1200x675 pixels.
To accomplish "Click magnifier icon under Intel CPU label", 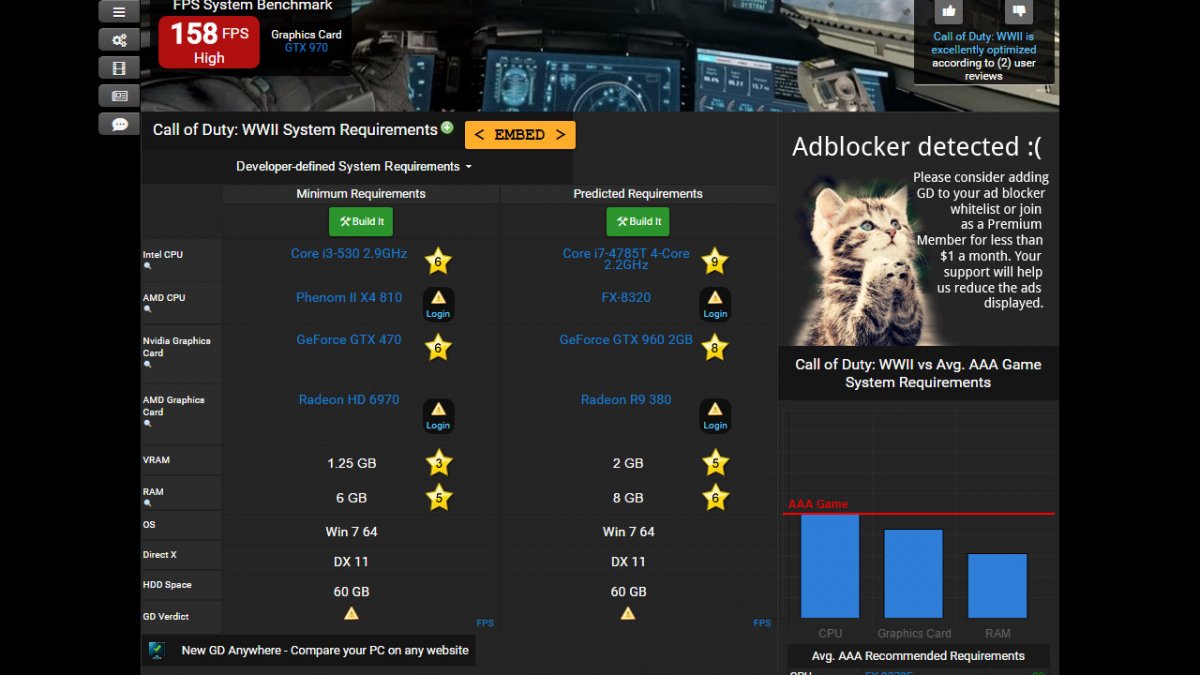I will pyautogui.click(x=147, y=267).
